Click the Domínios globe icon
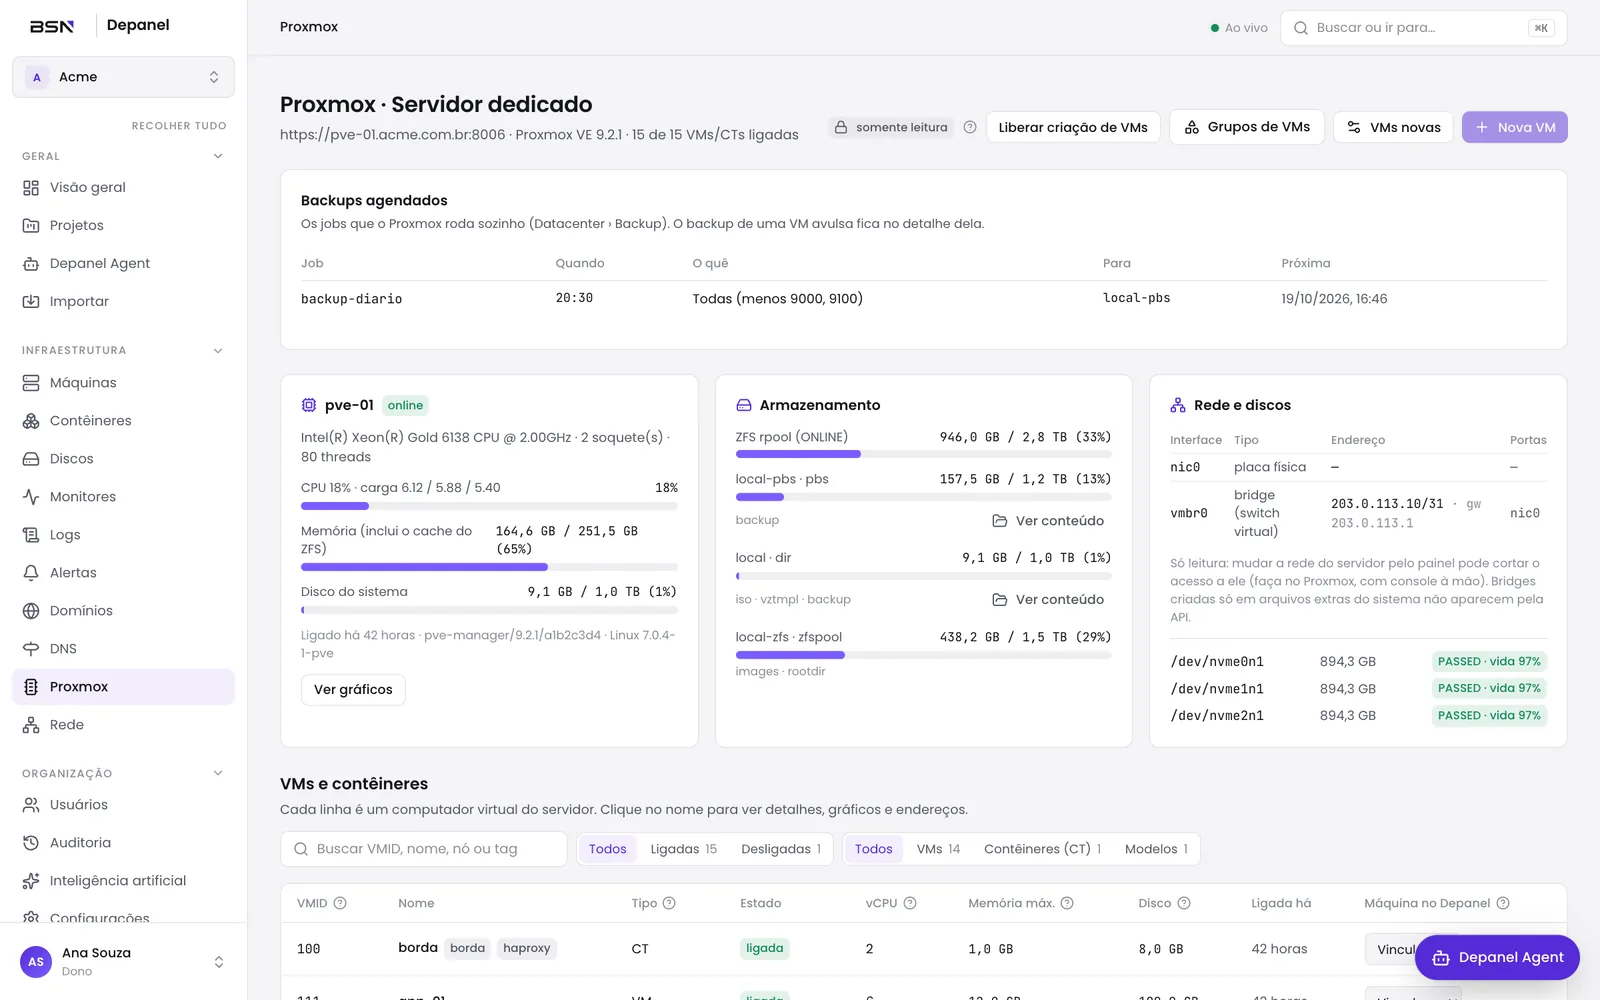 [31, 611]
